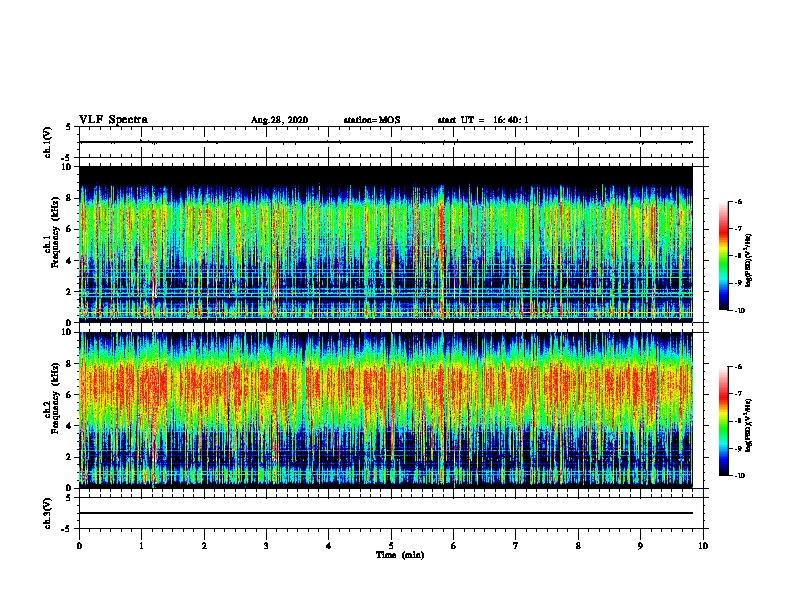Viewport: 792px width, 612px height.
Task: Click the ch.2 "Frequency (kHz)" axis label
Action: (55, 398)
